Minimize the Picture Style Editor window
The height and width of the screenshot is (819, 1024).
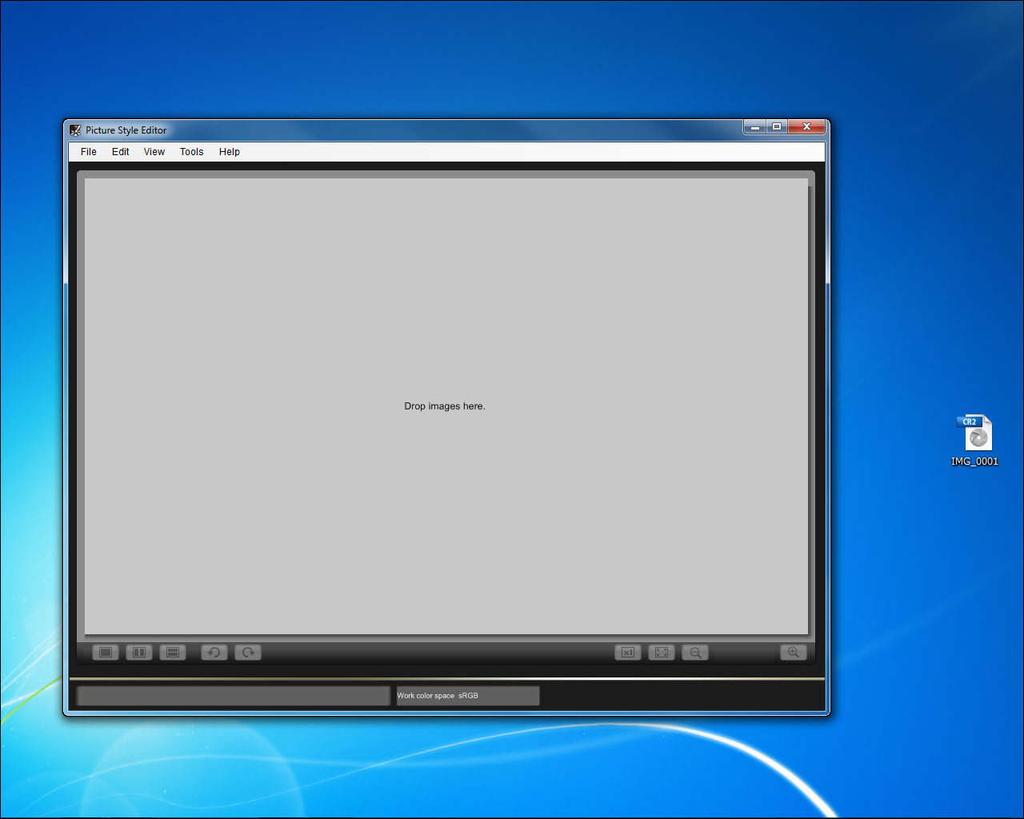pyautogui.click(x=755, y=127)
